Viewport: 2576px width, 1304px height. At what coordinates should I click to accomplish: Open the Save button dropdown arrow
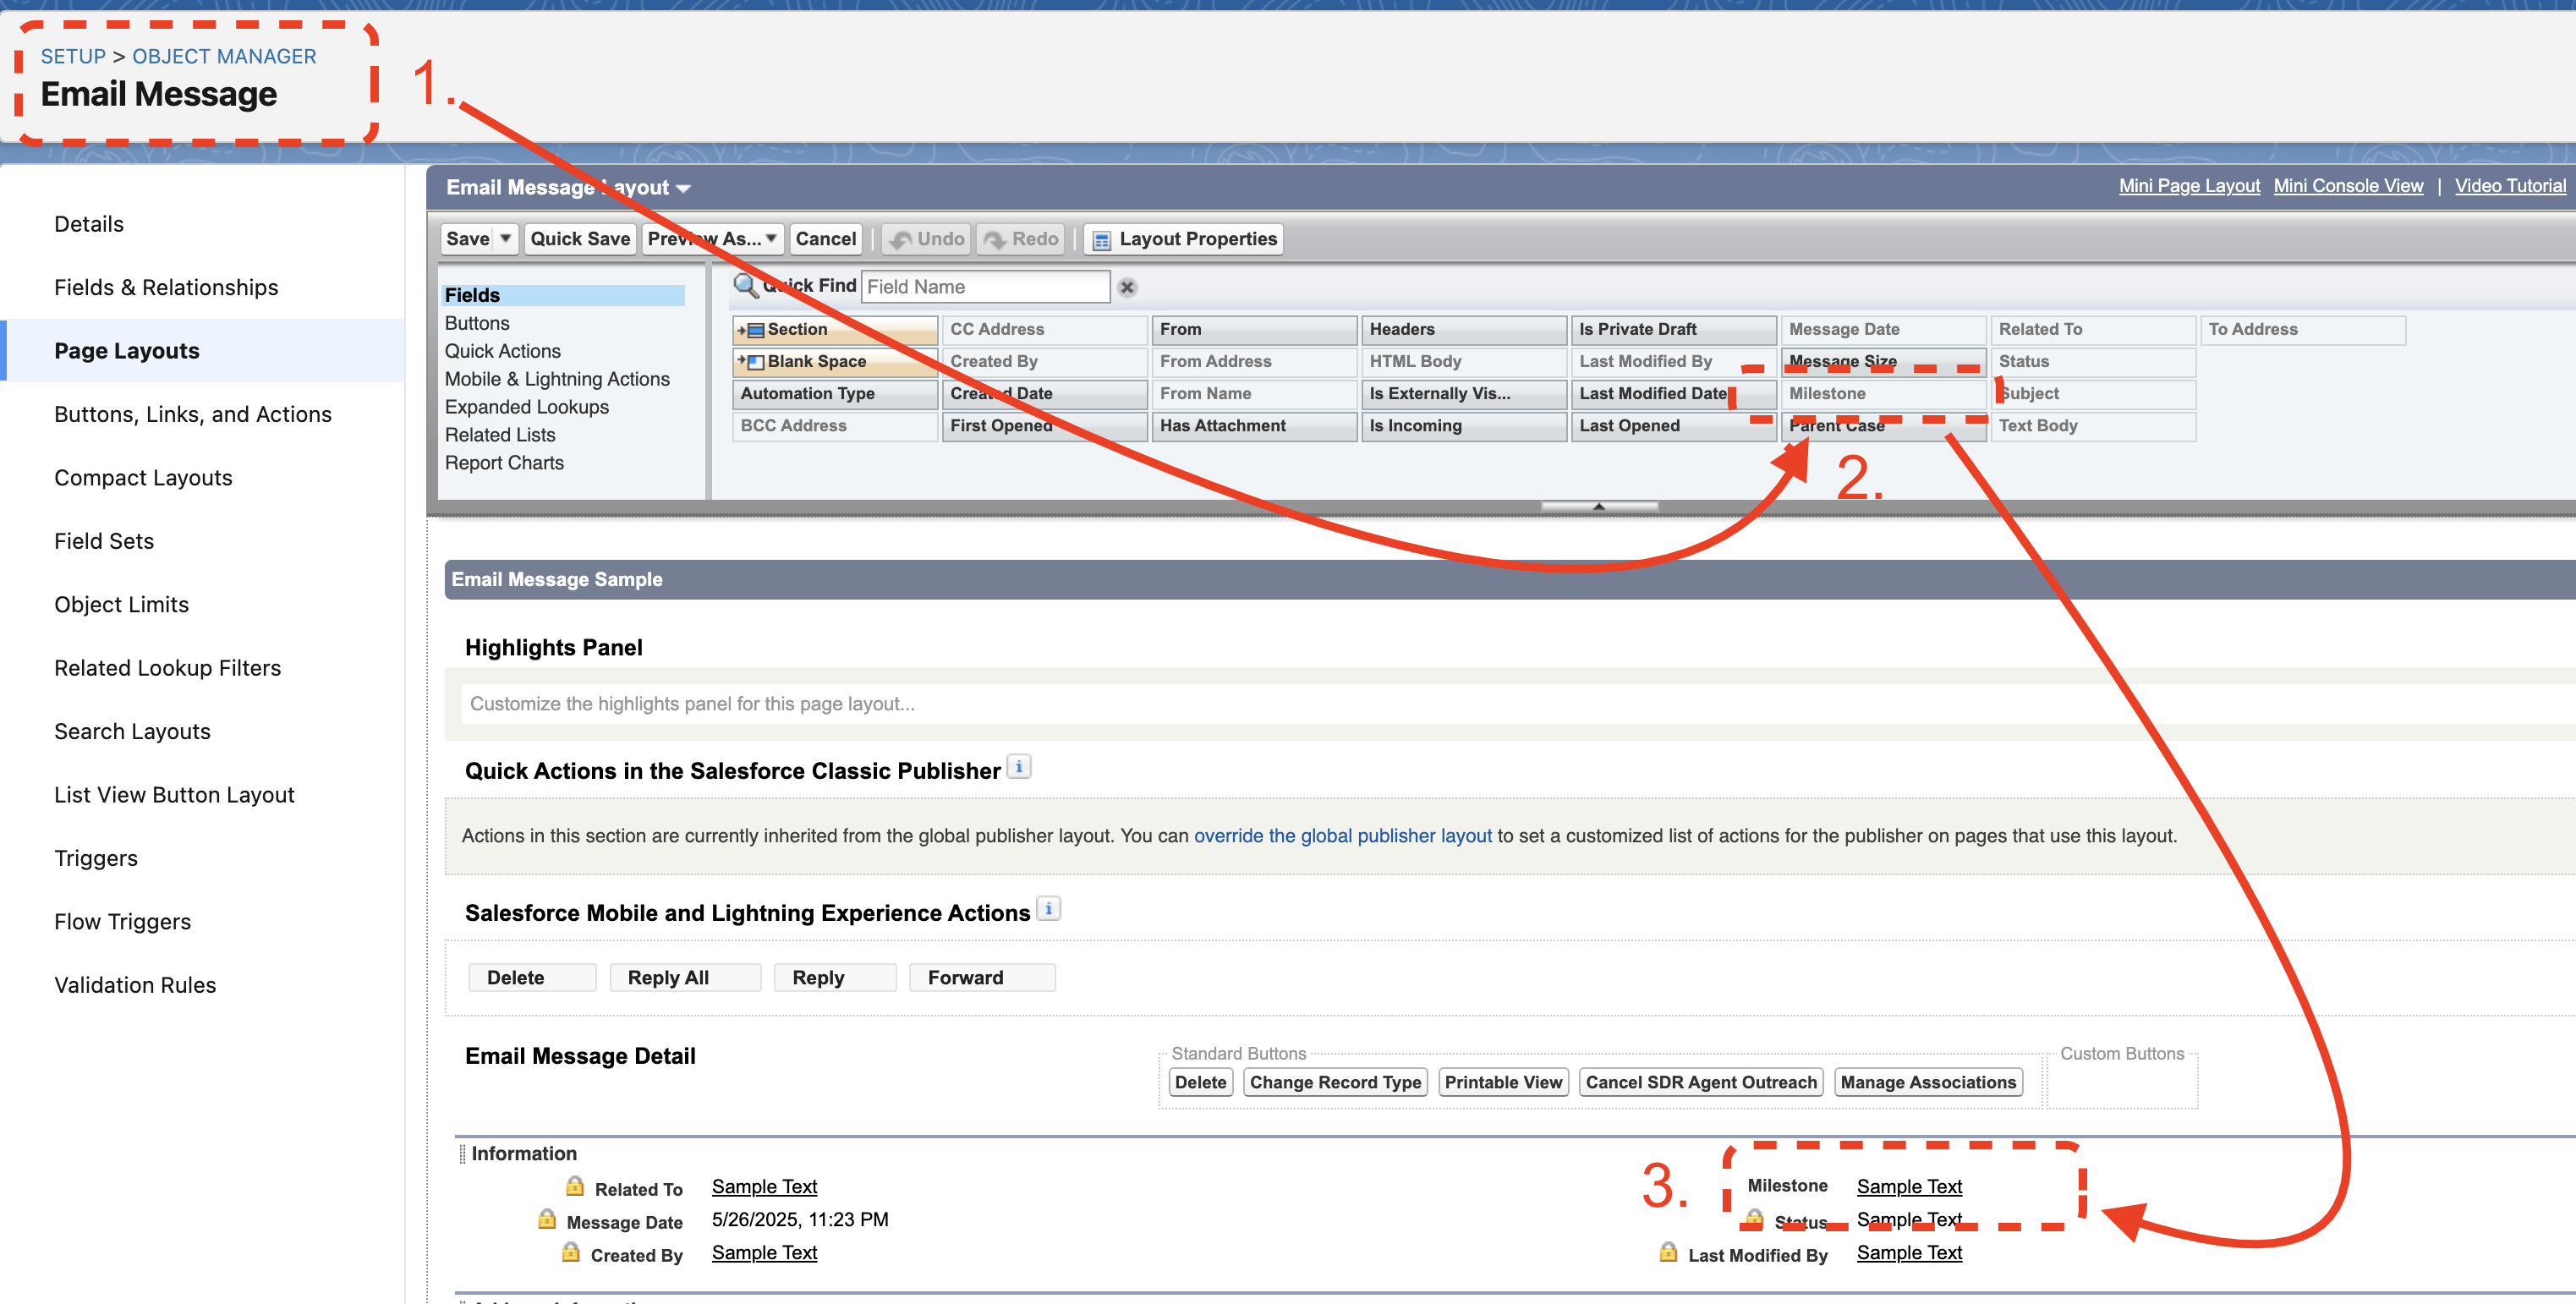(506, 238)
